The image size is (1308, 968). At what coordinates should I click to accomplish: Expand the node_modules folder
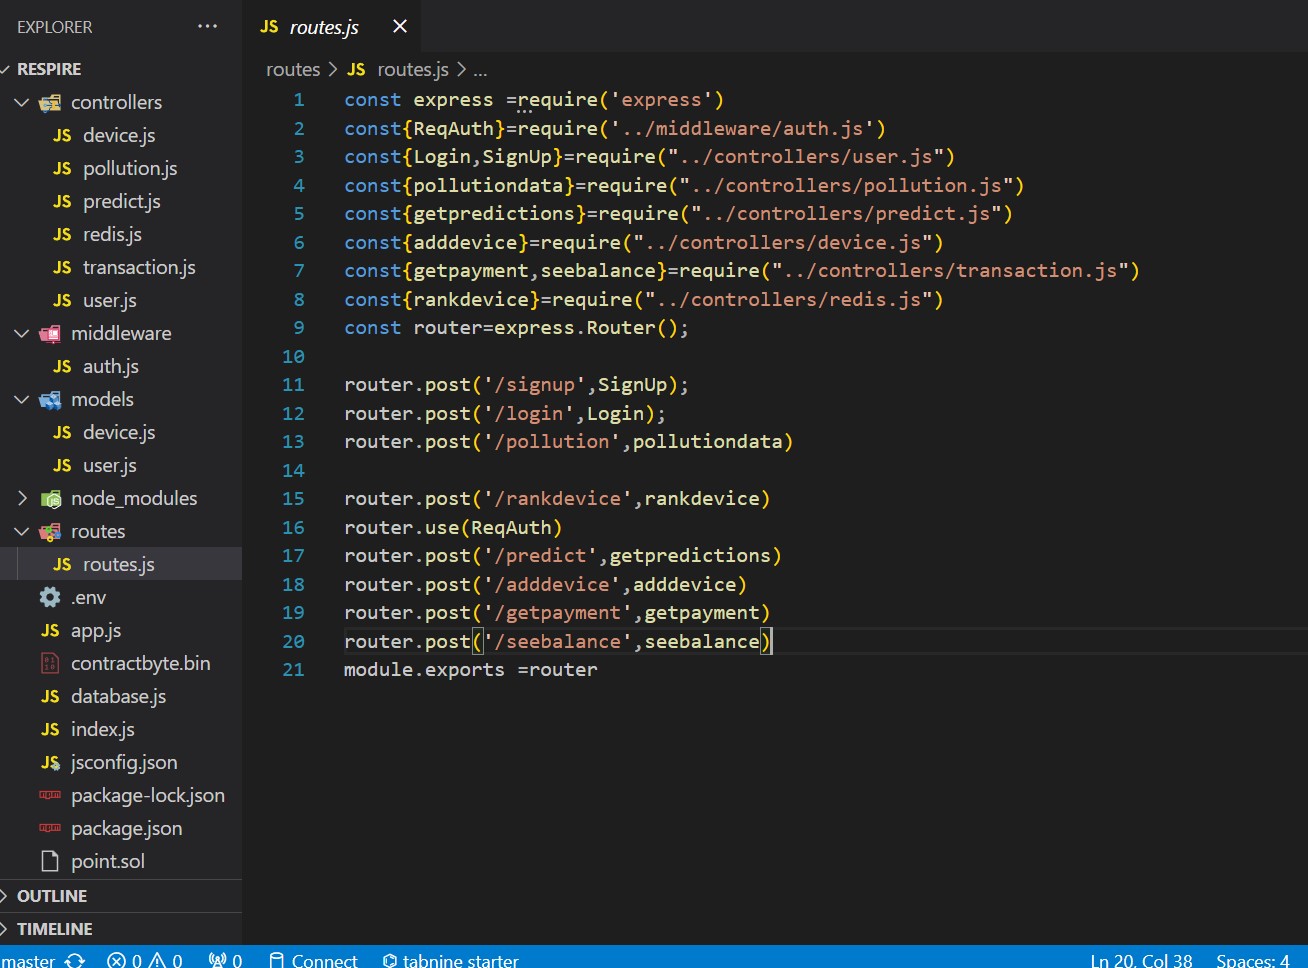22,498
